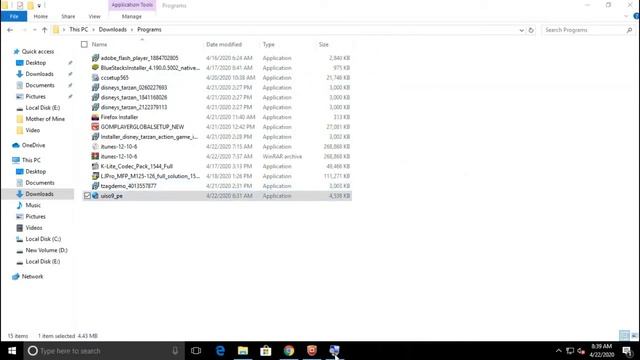Click the taskbar search box
Screen dimensions: 640x360
pyautogui.click(x=104, y=351)
